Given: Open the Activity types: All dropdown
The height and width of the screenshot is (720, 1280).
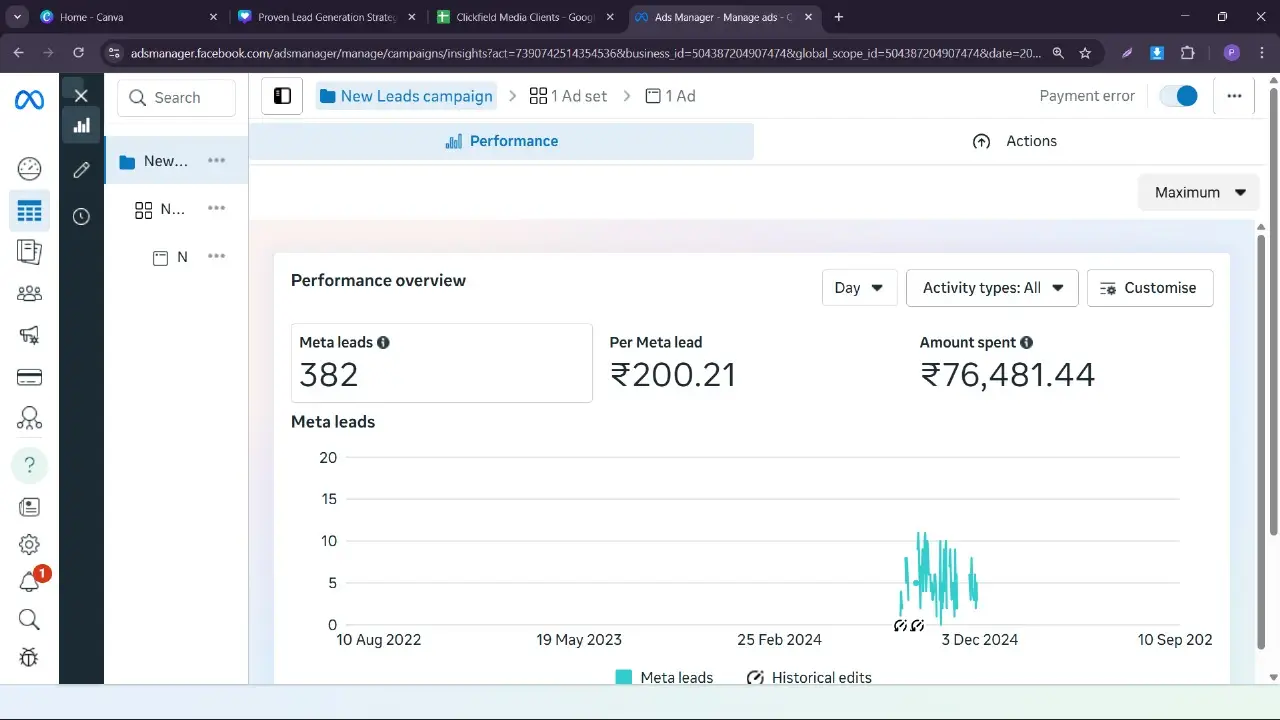Looking at the screenshot, I should tap(991, 288).
